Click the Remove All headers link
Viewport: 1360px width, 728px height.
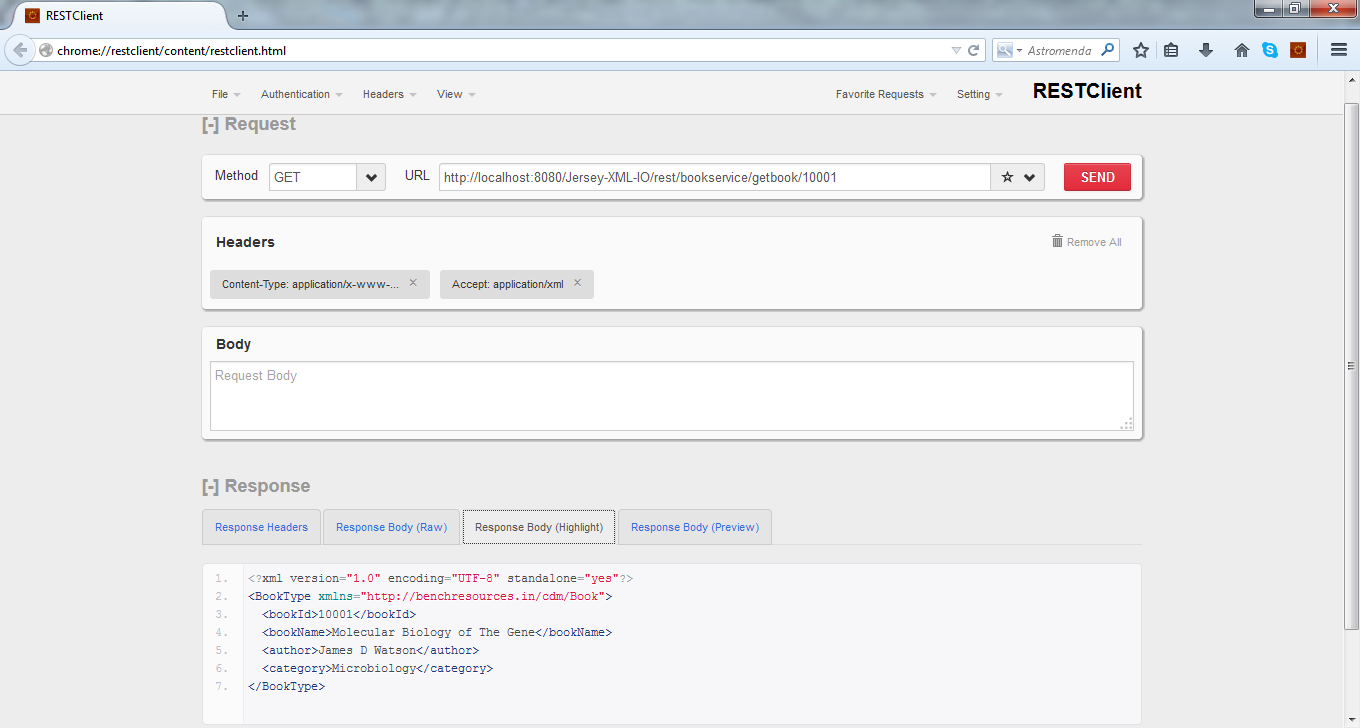1094,242
